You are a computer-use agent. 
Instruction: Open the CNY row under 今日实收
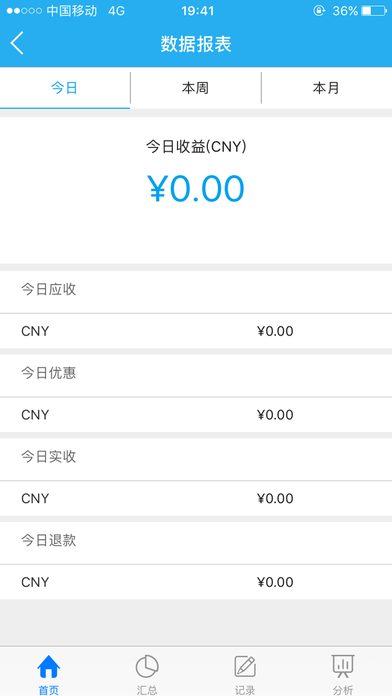(196, 498)
